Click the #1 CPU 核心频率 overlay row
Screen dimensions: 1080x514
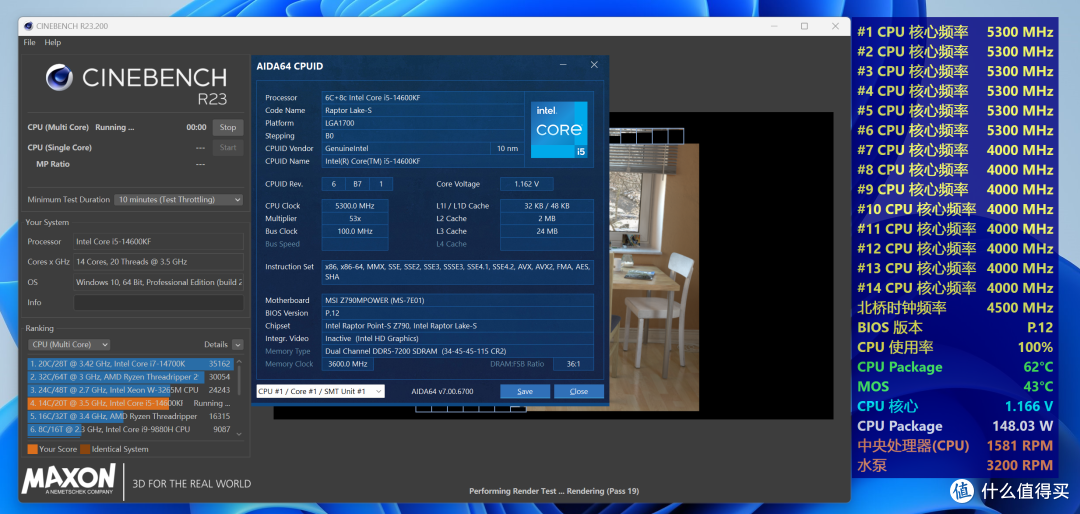tap(955, 32)
